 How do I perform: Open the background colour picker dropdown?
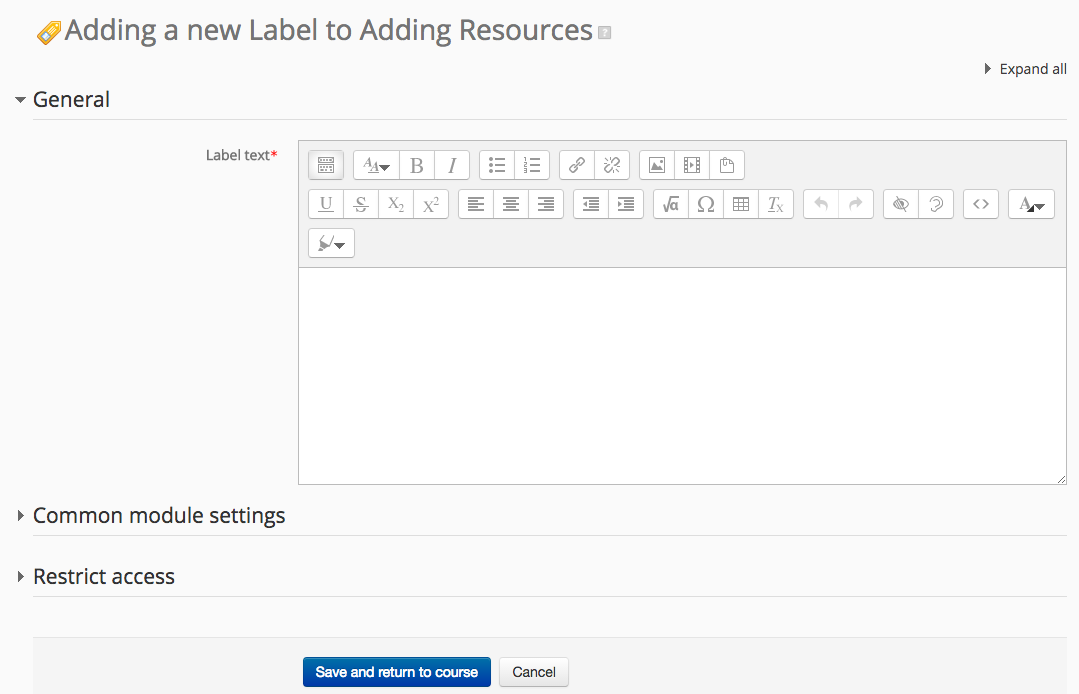click(x=331, y=243)
